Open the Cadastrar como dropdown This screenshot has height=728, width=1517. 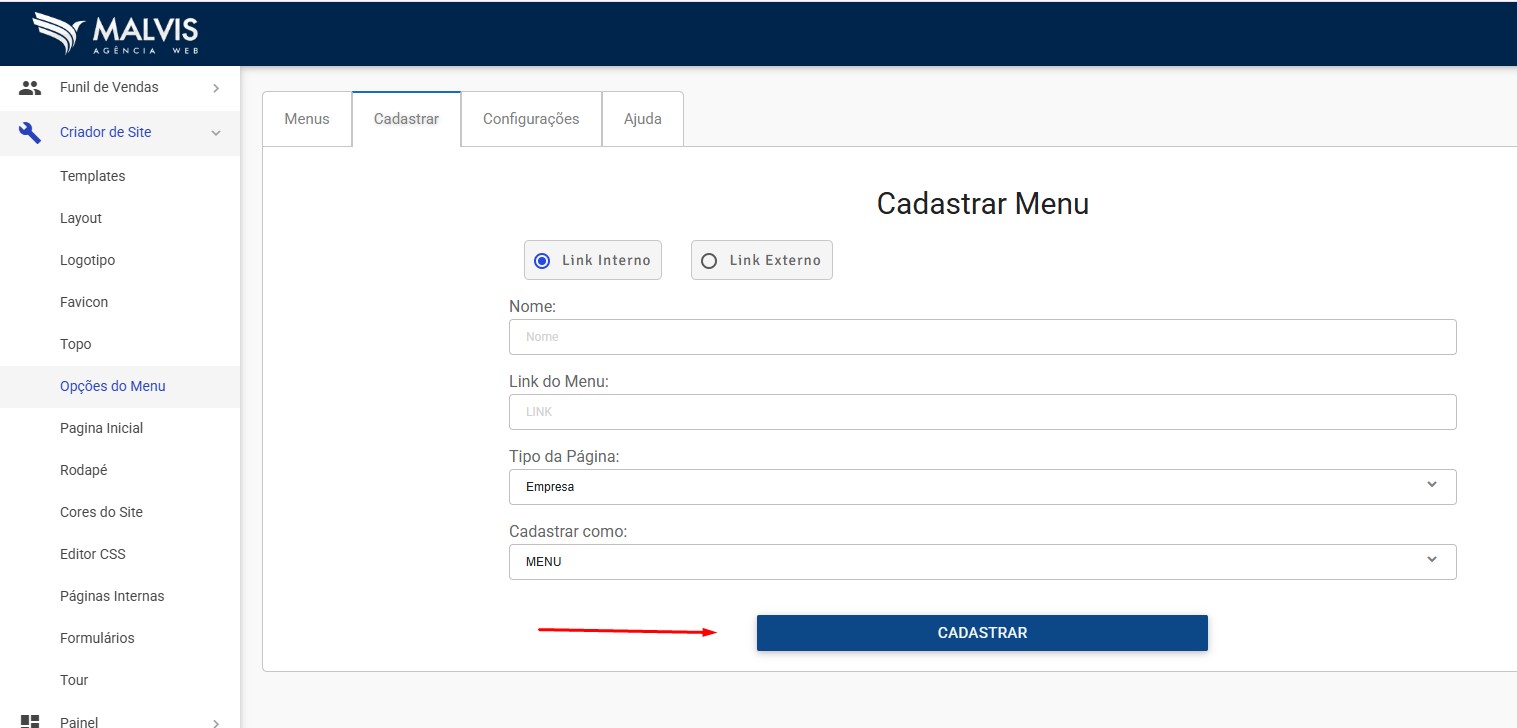pyautogui.click(x=982, y=562)
